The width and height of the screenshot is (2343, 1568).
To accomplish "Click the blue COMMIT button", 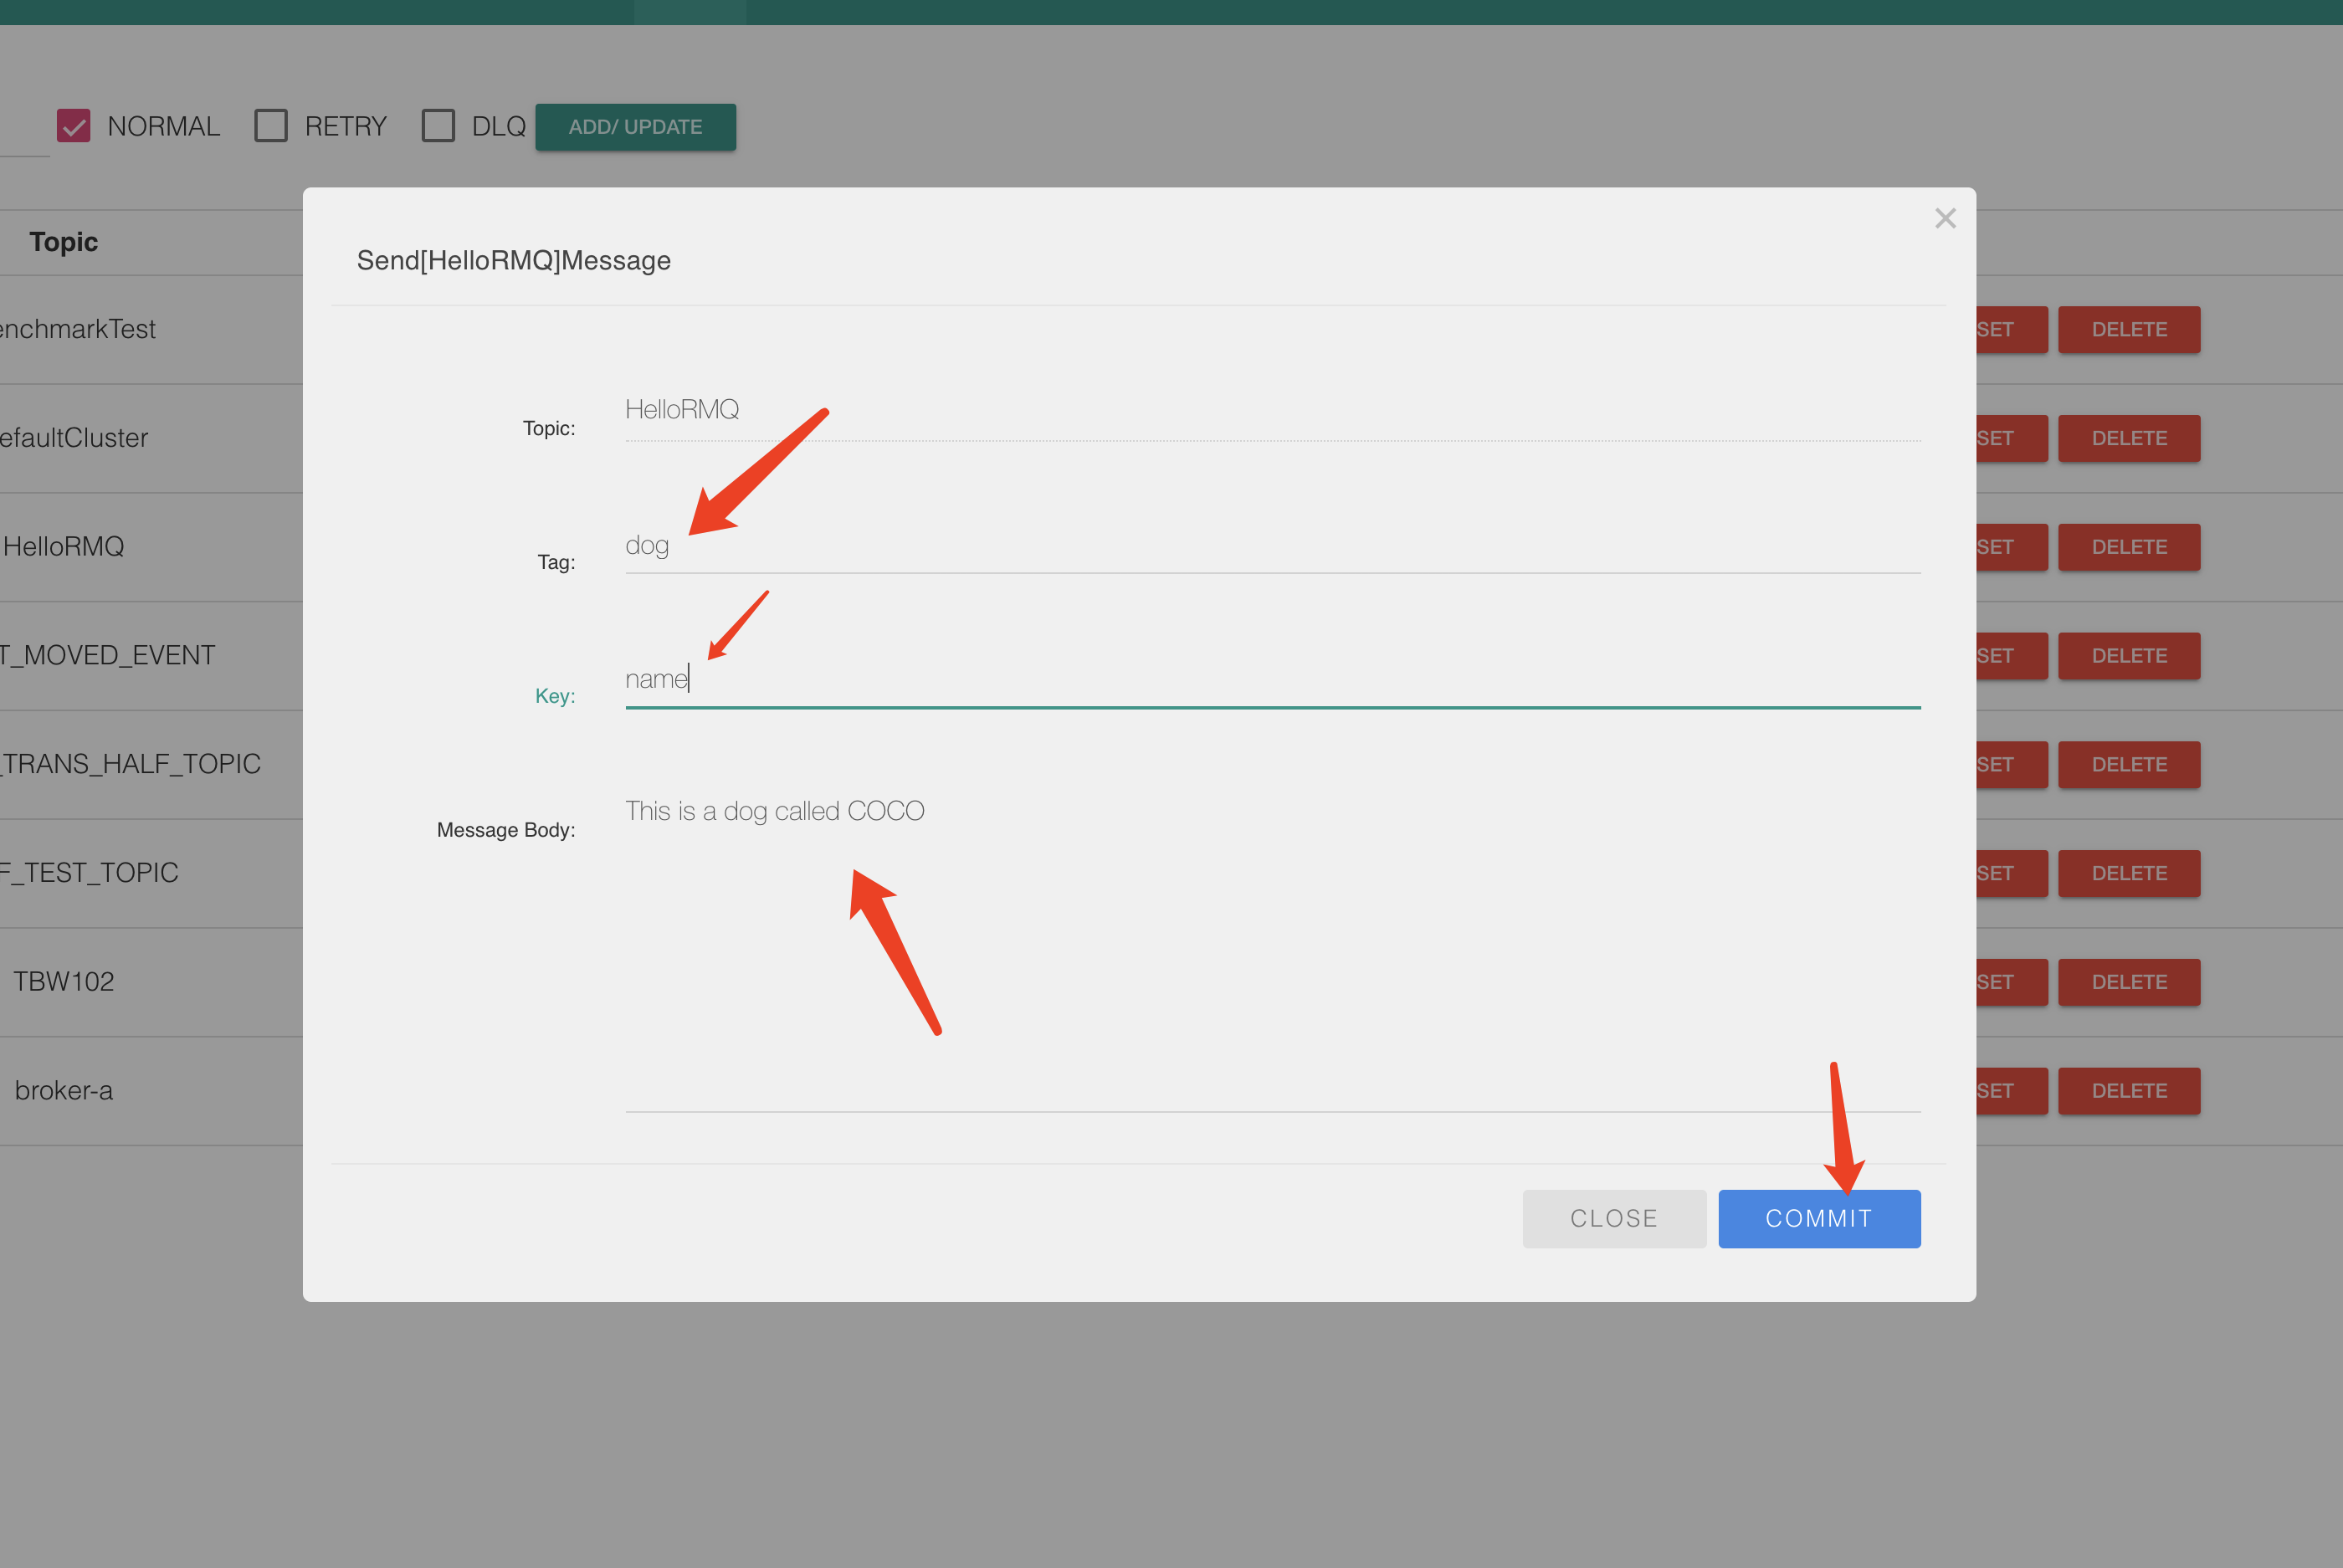I will [1818, 1218].
